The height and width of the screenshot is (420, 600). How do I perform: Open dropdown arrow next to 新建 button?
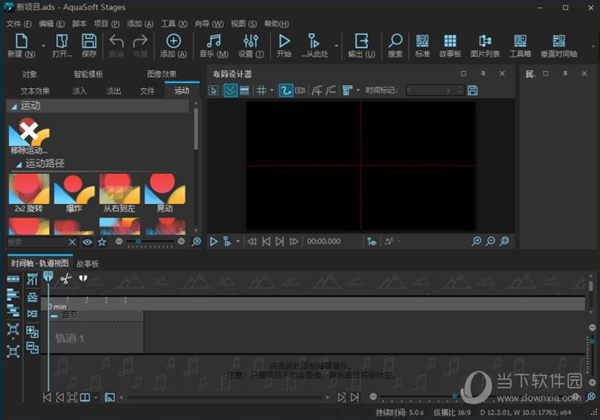point(43,46)
